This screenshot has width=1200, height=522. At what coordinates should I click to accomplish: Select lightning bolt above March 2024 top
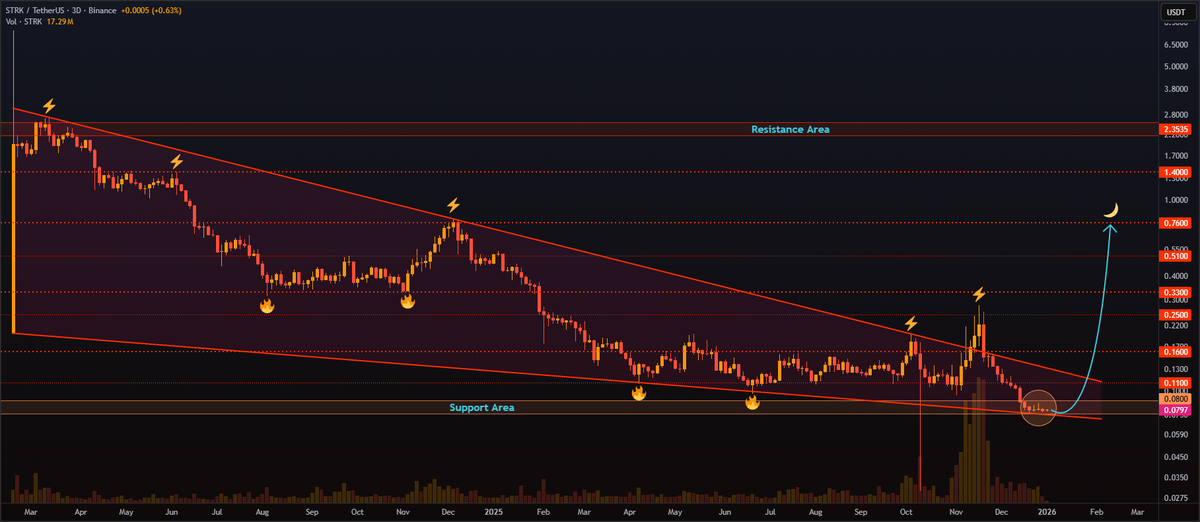49,106
